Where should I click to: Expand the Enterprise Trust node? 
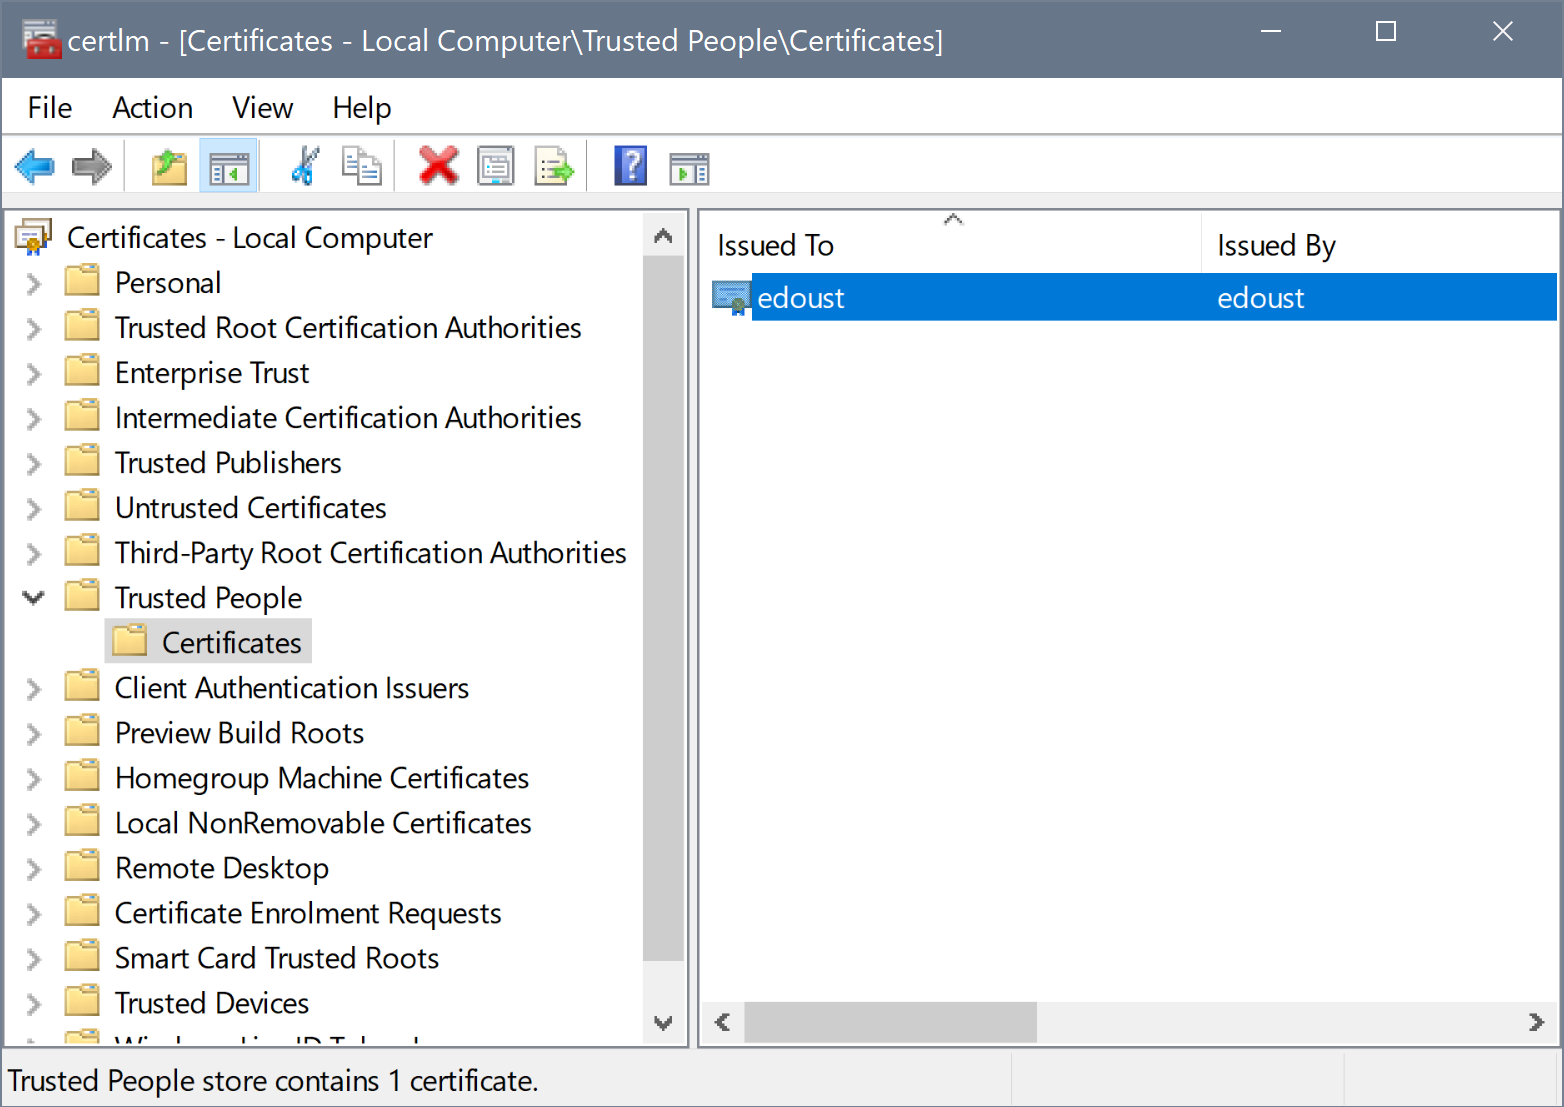click(x=34, y=374)
